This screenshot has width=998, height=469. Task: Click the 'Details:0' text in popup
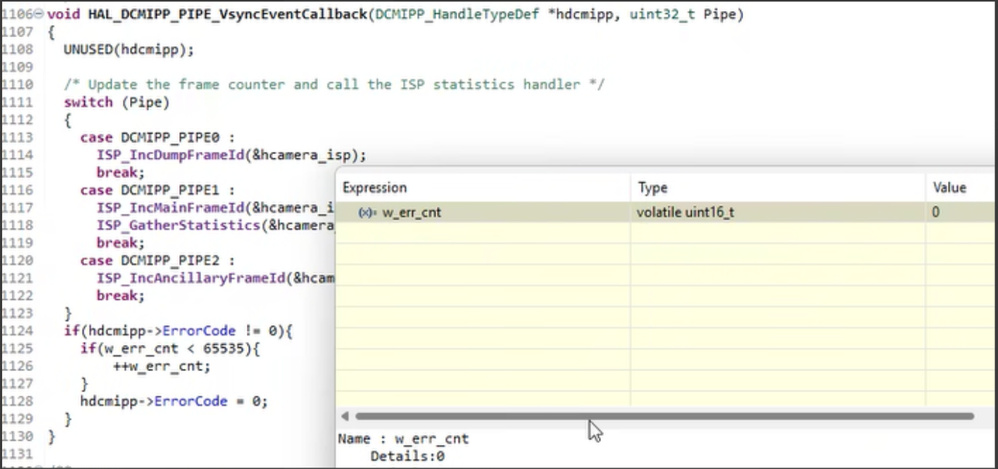click(407, 456)
